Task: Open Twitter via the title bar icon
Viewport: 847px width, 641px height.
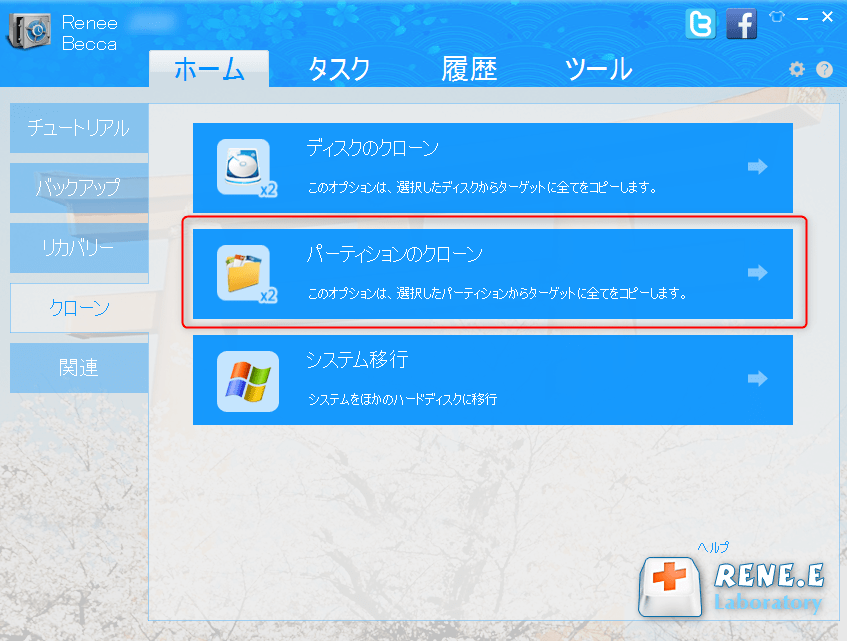Action: (700, 24)
